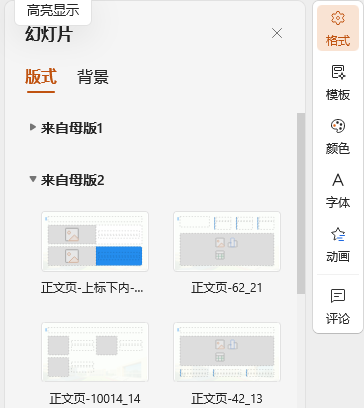Click the 正文页-62_21 caption text
364x408 pixels.
[x=227, y=287]
